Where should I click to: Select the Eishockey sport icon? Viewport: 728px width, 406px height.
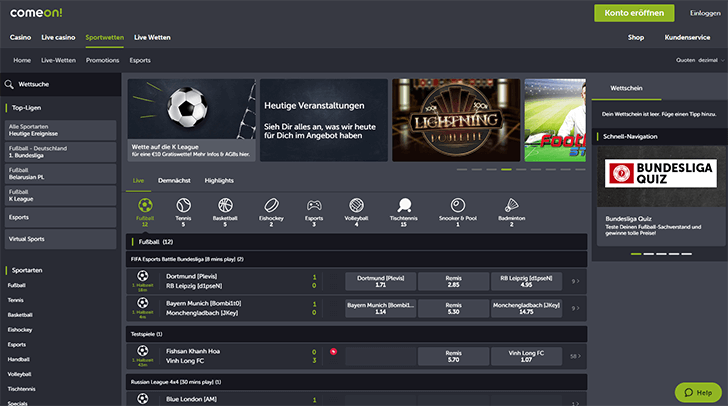point(271,205)
